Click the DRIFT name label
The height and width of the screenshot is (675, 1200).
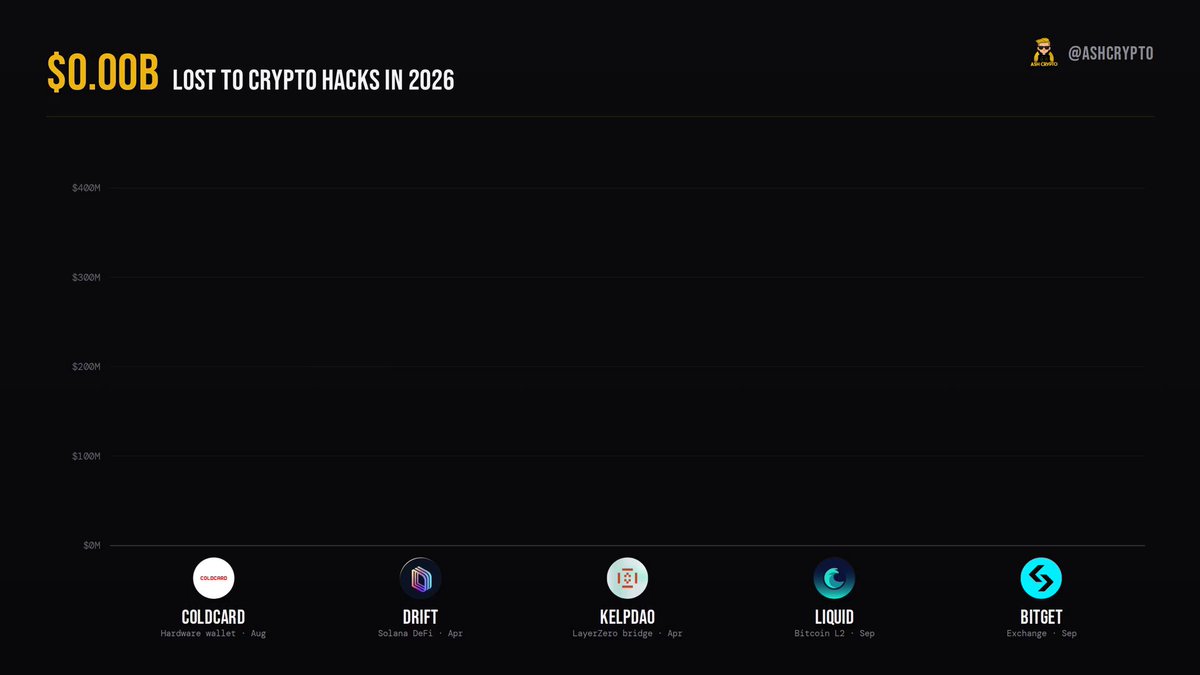tap(421, 616)
